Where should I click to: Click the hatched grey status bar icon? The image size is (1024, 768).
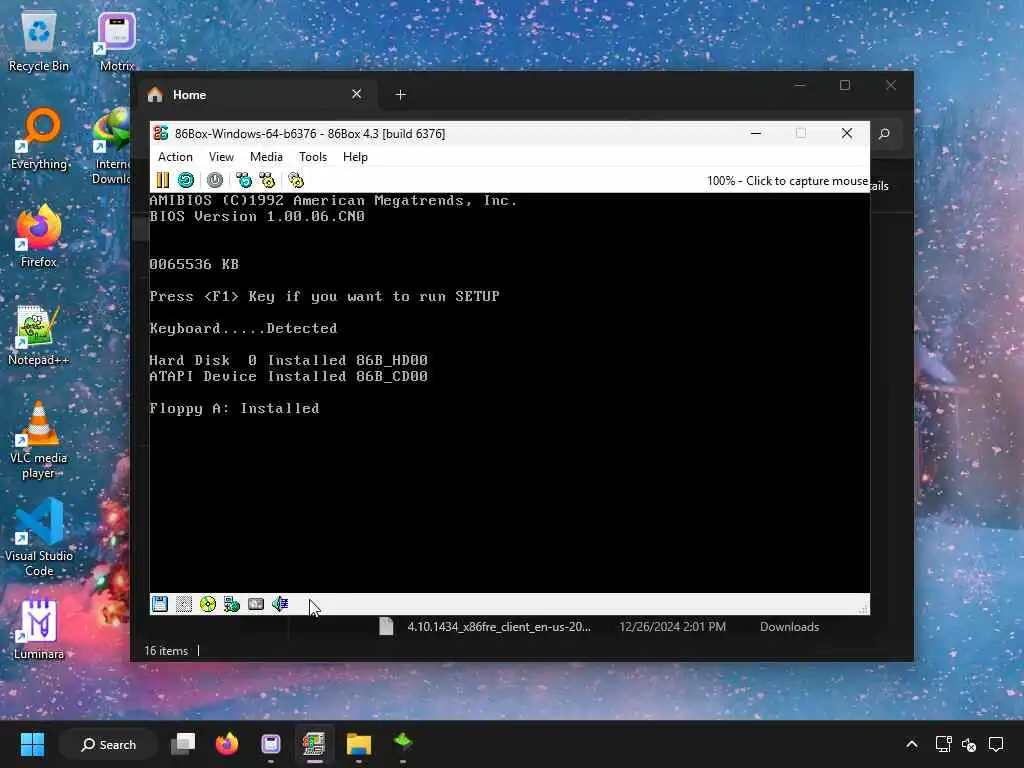tap(184, 604)
